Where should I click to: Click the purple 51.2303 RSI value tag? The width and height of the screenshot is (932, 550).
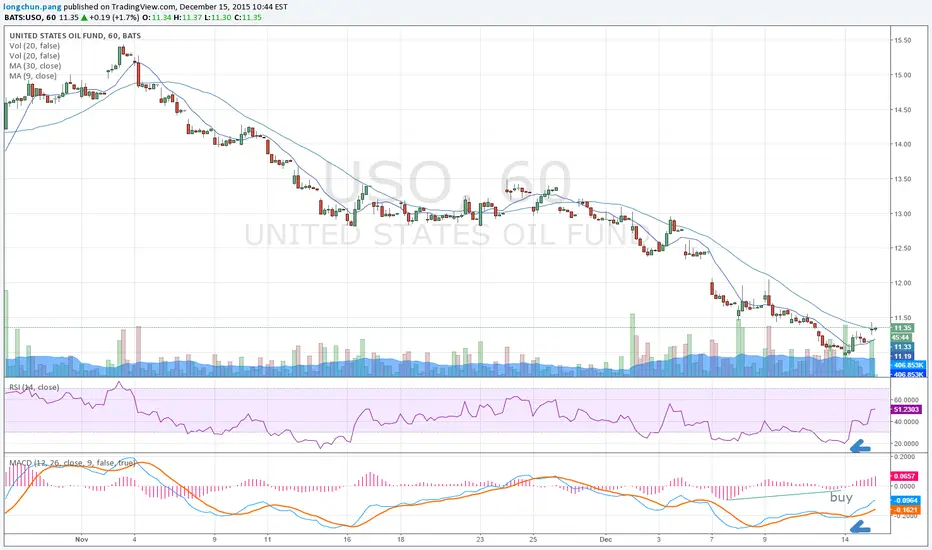pyautogui.click(x=906, y=410)
